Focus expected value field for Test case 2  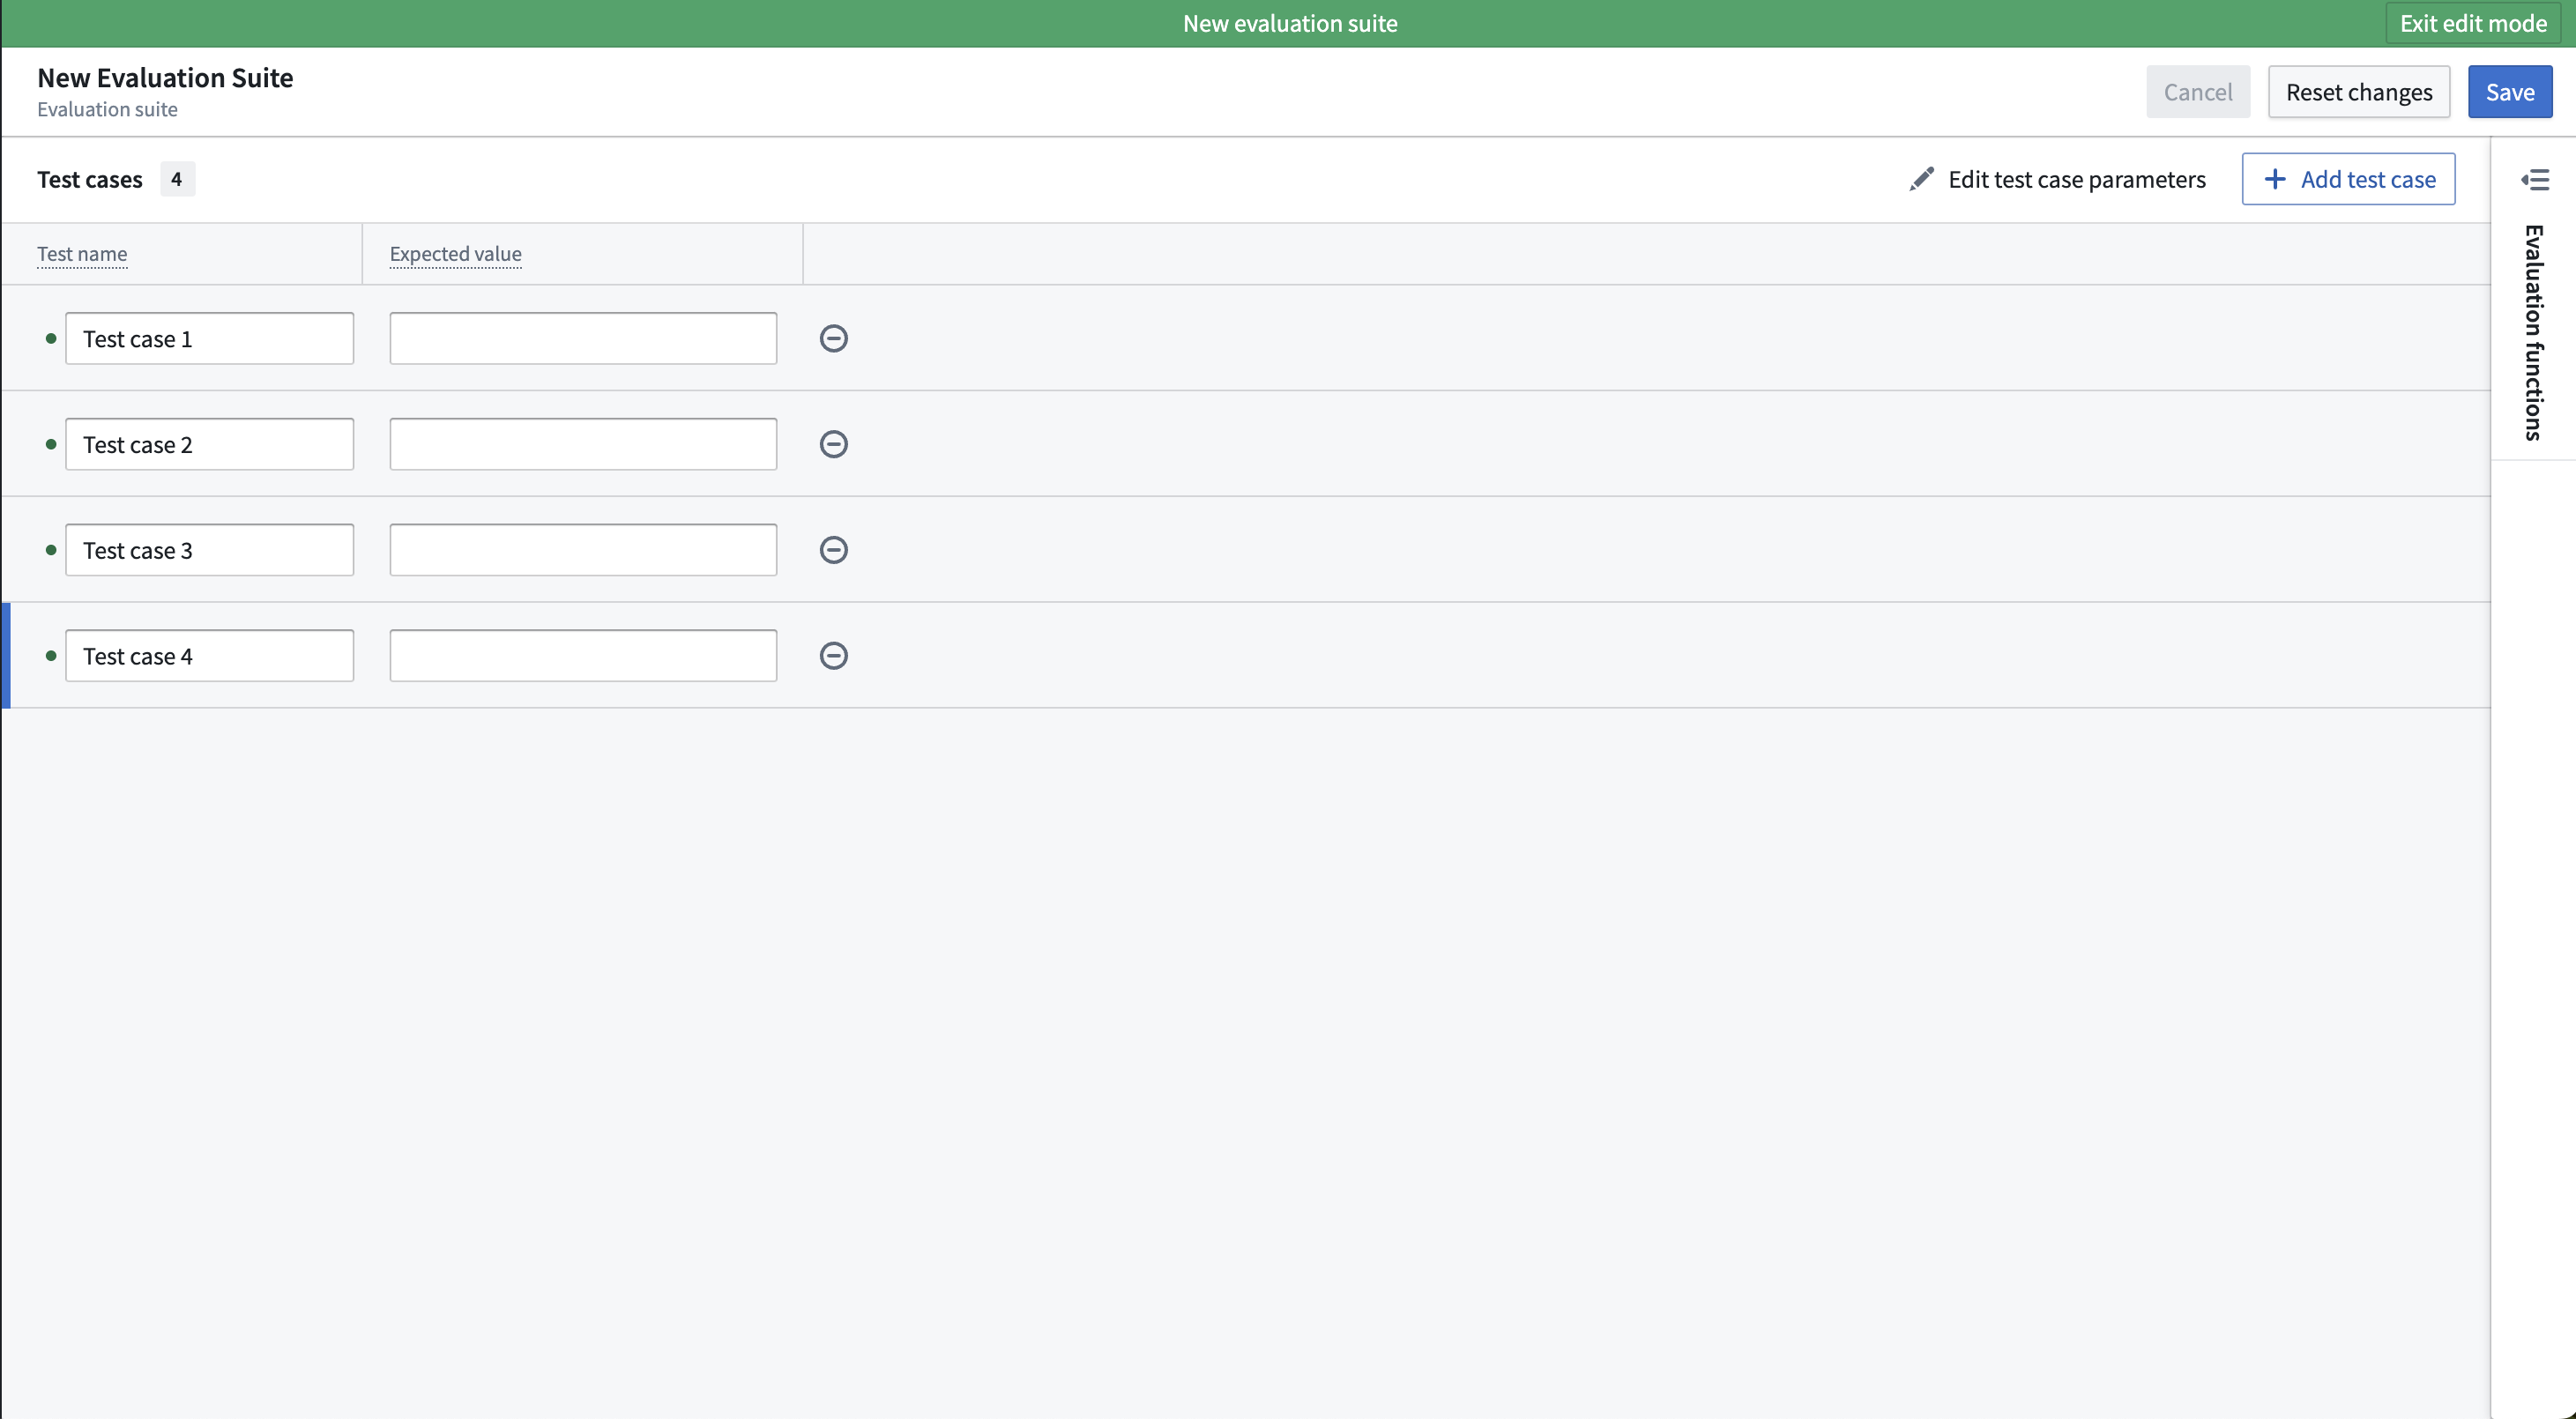583,444
